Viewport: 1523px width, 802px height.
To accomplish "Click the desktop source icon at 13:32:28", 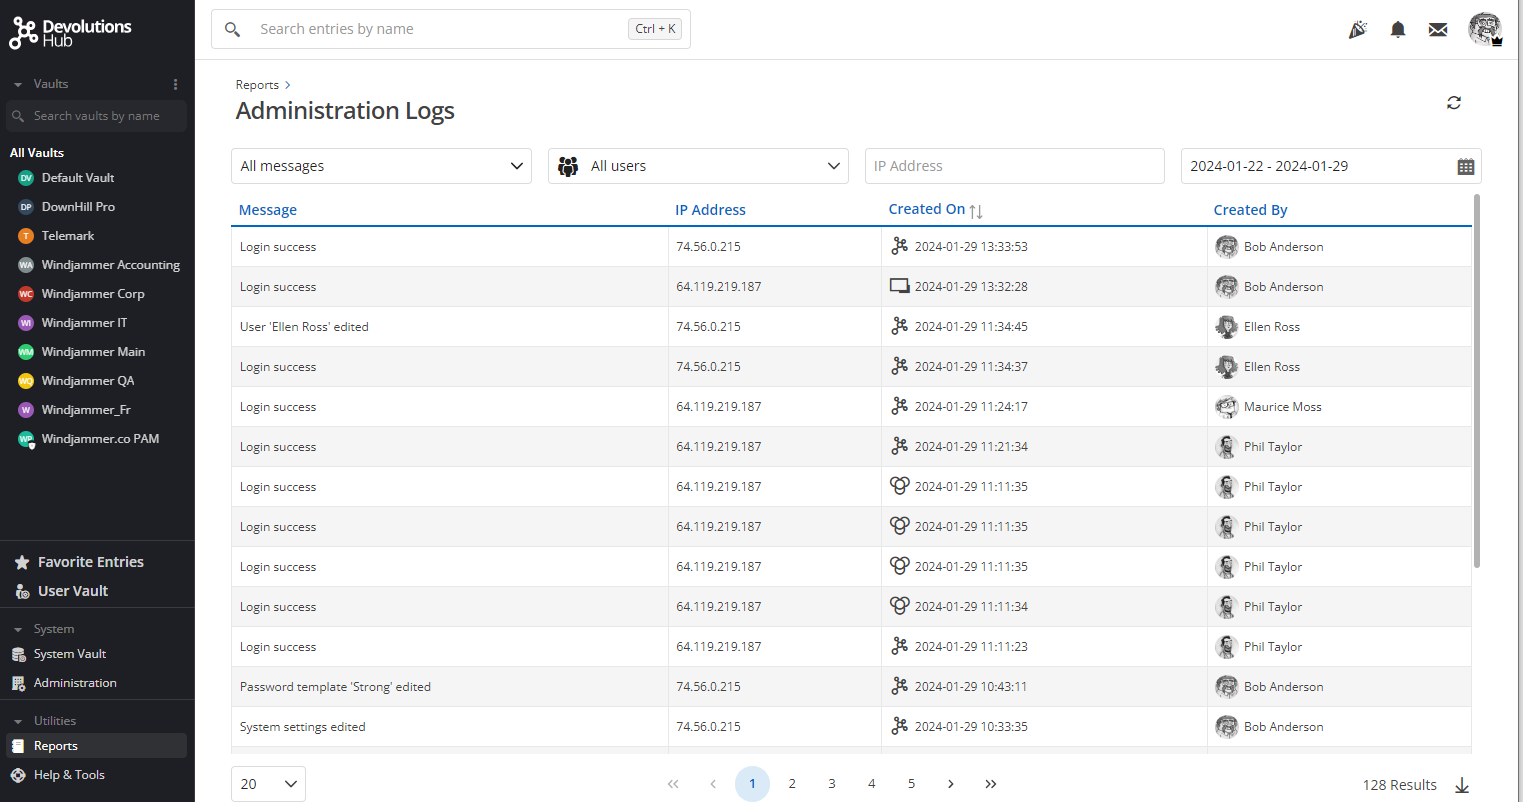I will pos(899,286).
